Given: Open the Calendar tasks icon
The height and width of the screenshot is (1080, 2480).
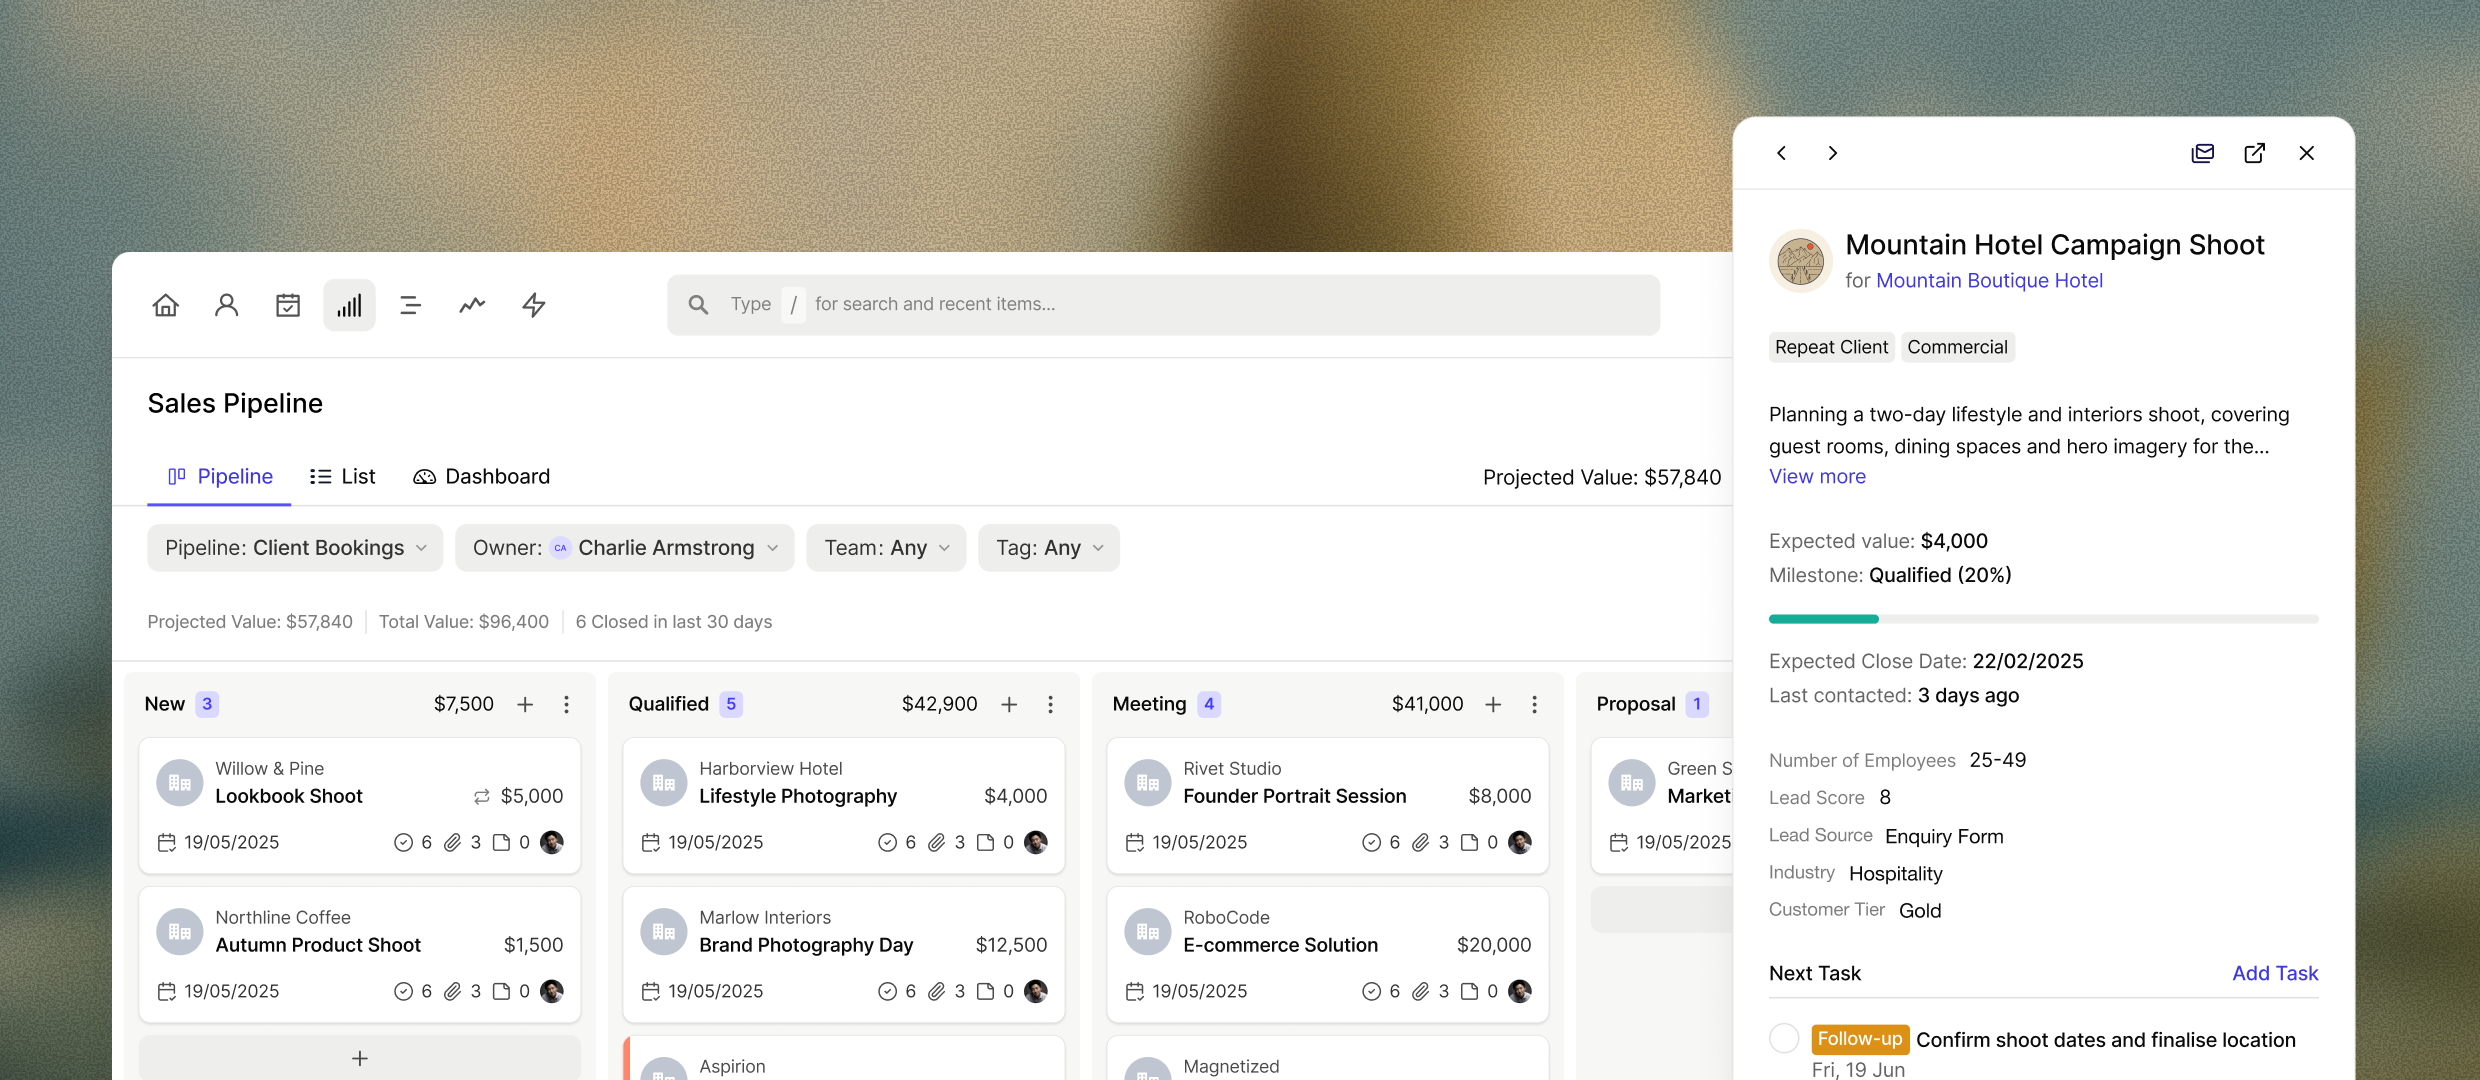Looking at the screenshot, I should [288, 305].
